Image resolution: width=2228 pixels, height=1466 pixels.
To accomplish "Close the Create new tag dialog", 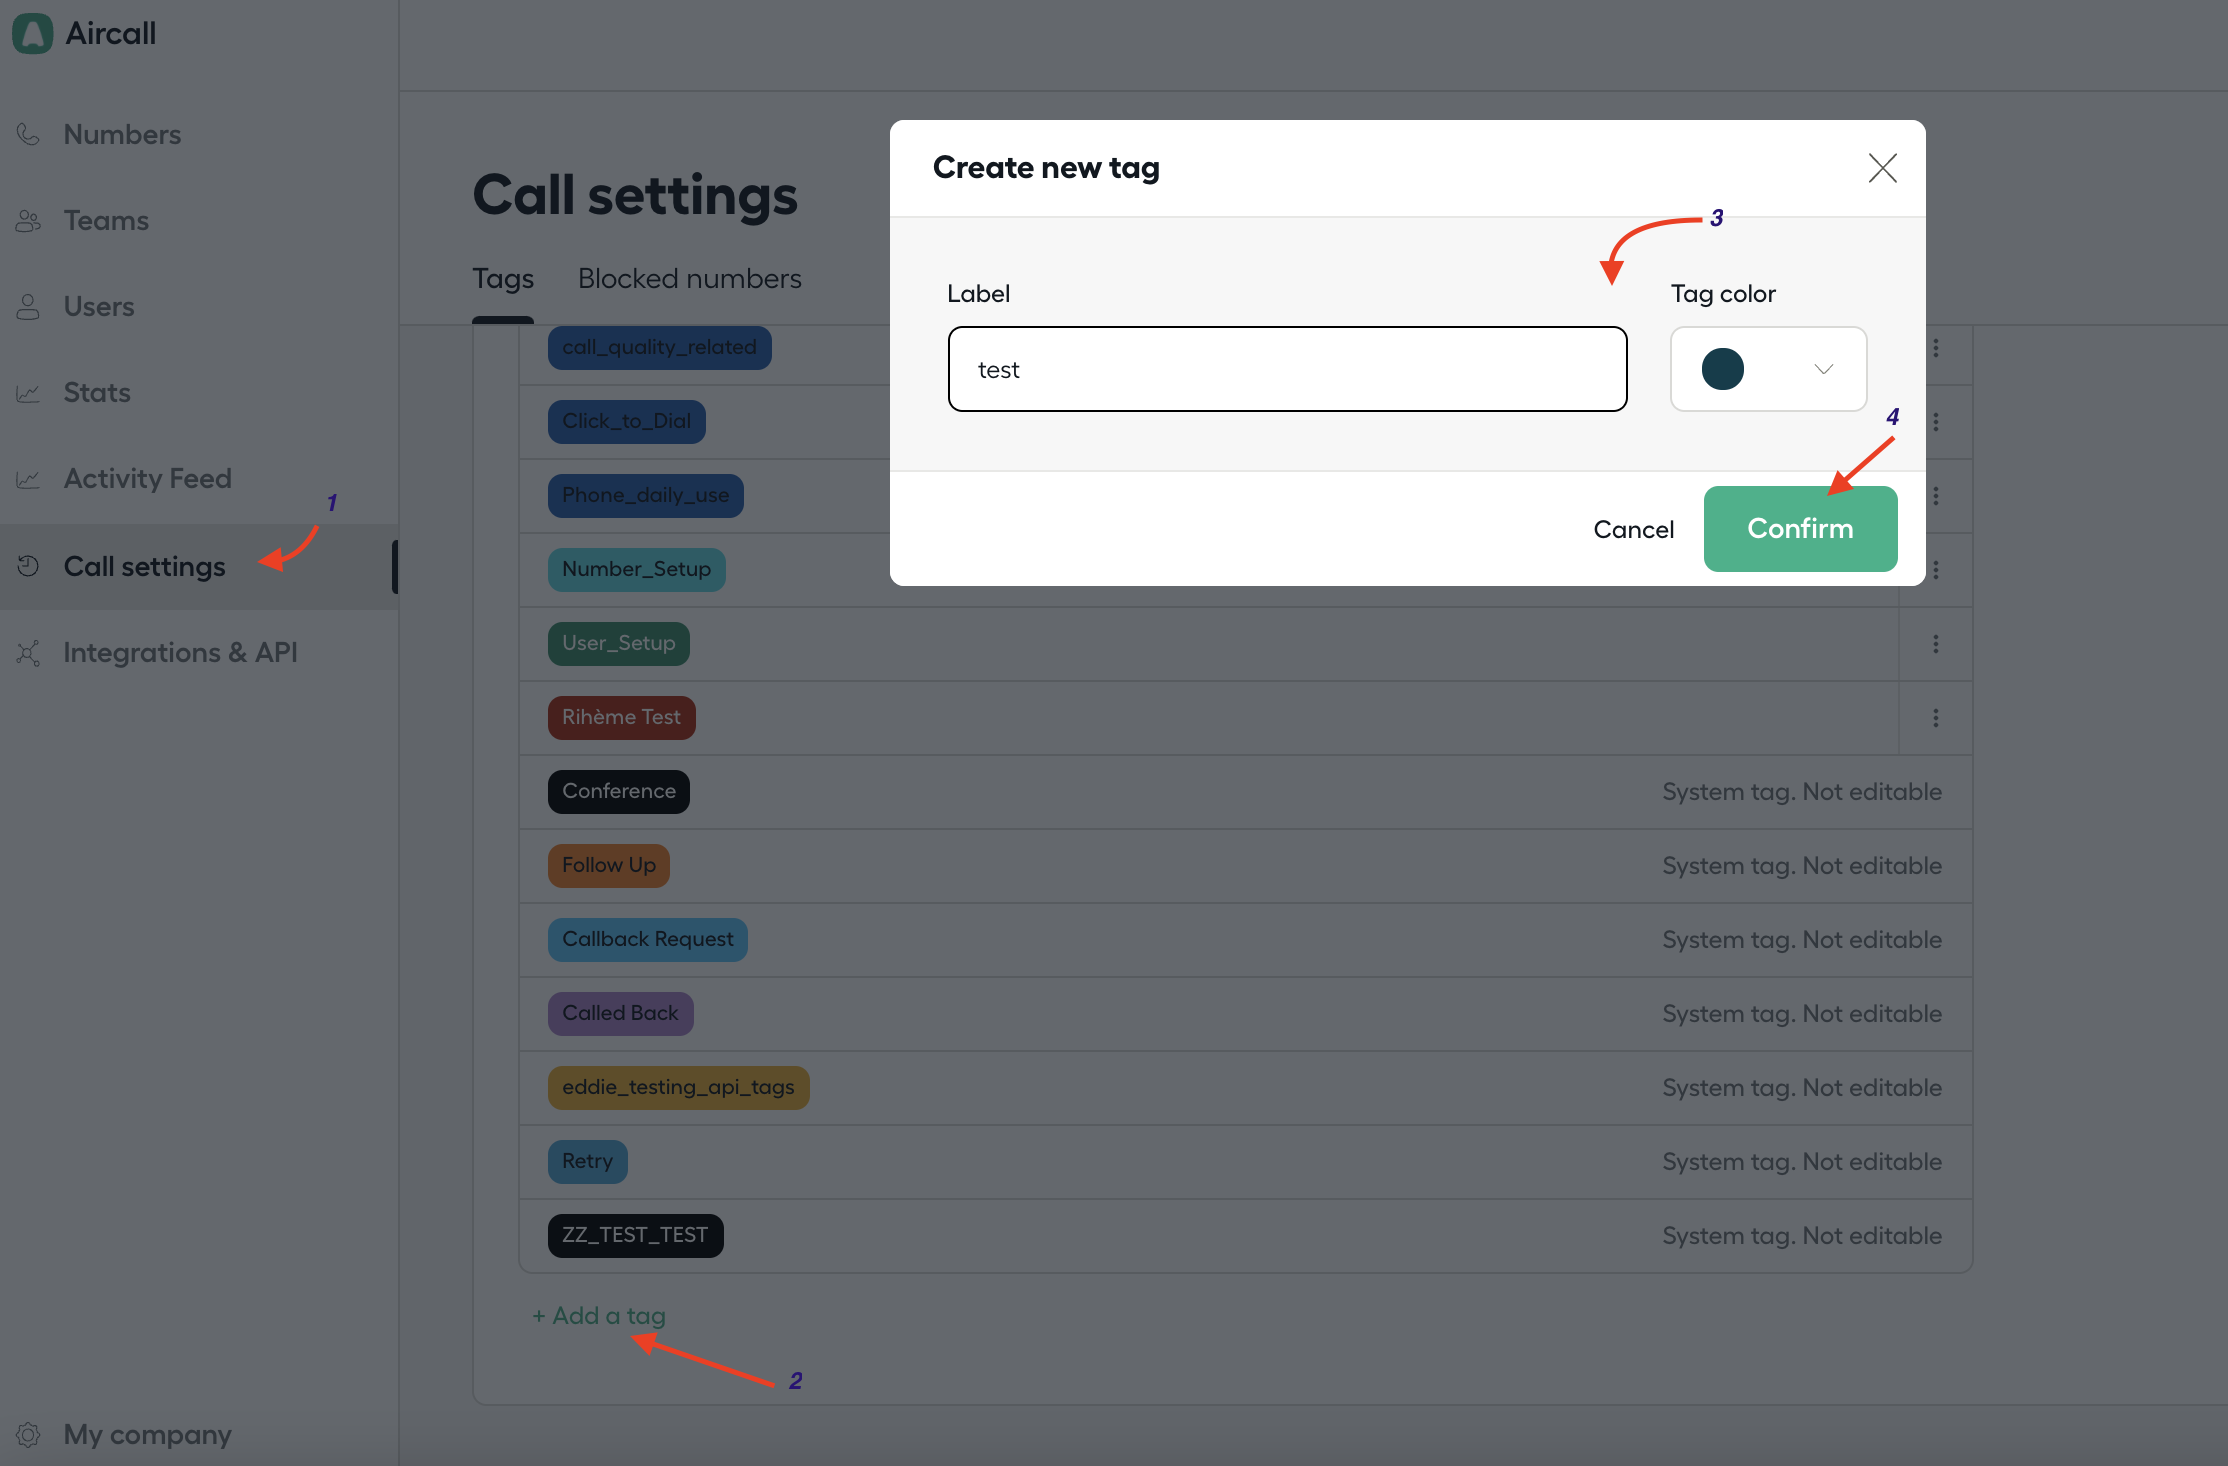I will (1882, 168).
